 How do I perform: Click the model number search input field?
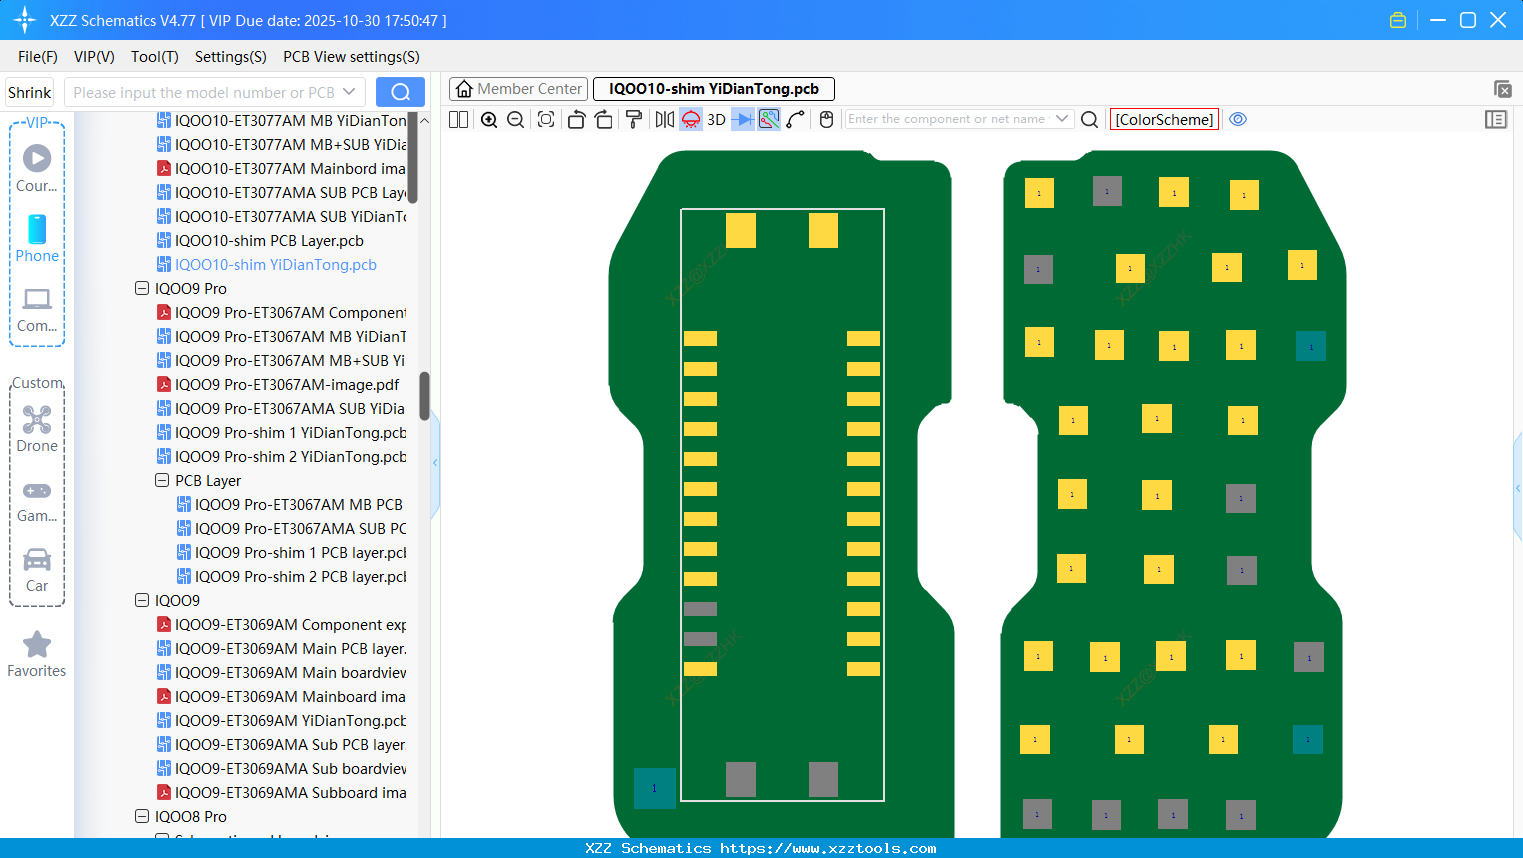click(x=205, y=93)
